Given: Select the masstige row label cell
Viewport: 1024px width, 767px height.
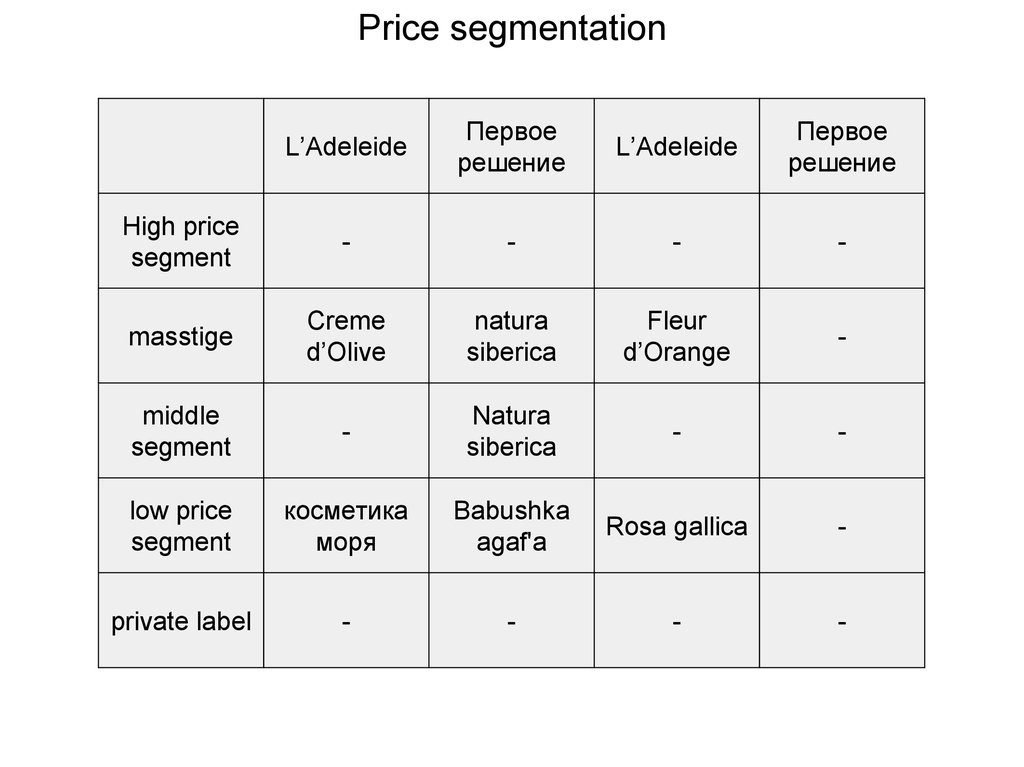Looking at the screenshot, I should [181, 336].
